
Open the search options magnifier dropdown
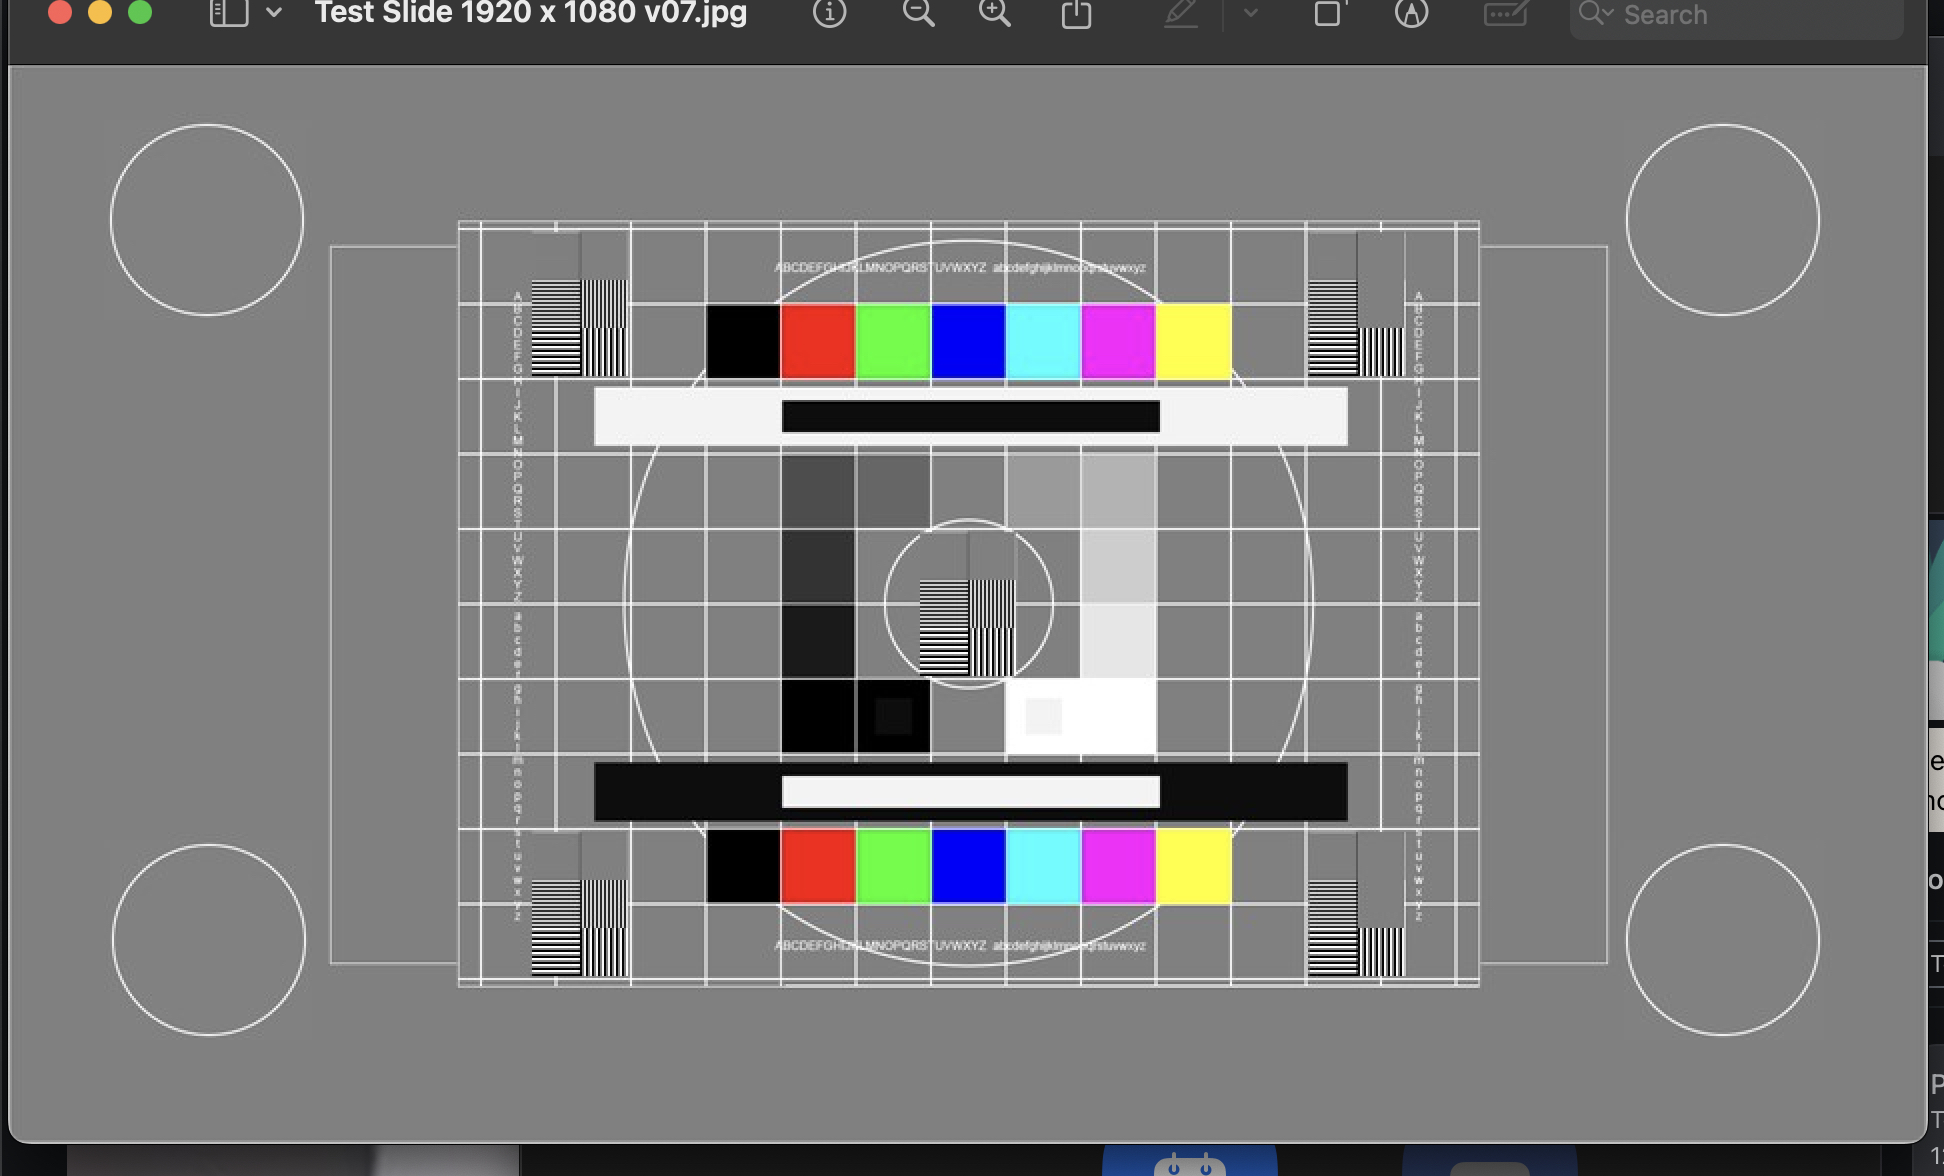point(1596,14)
